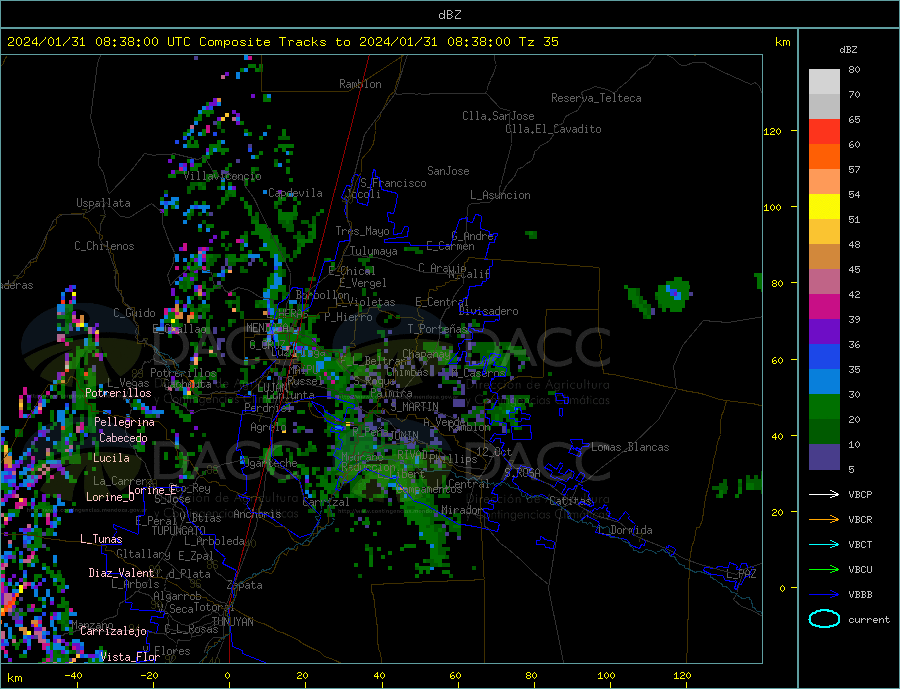Click the VBCP legend label

coord(860,494)
